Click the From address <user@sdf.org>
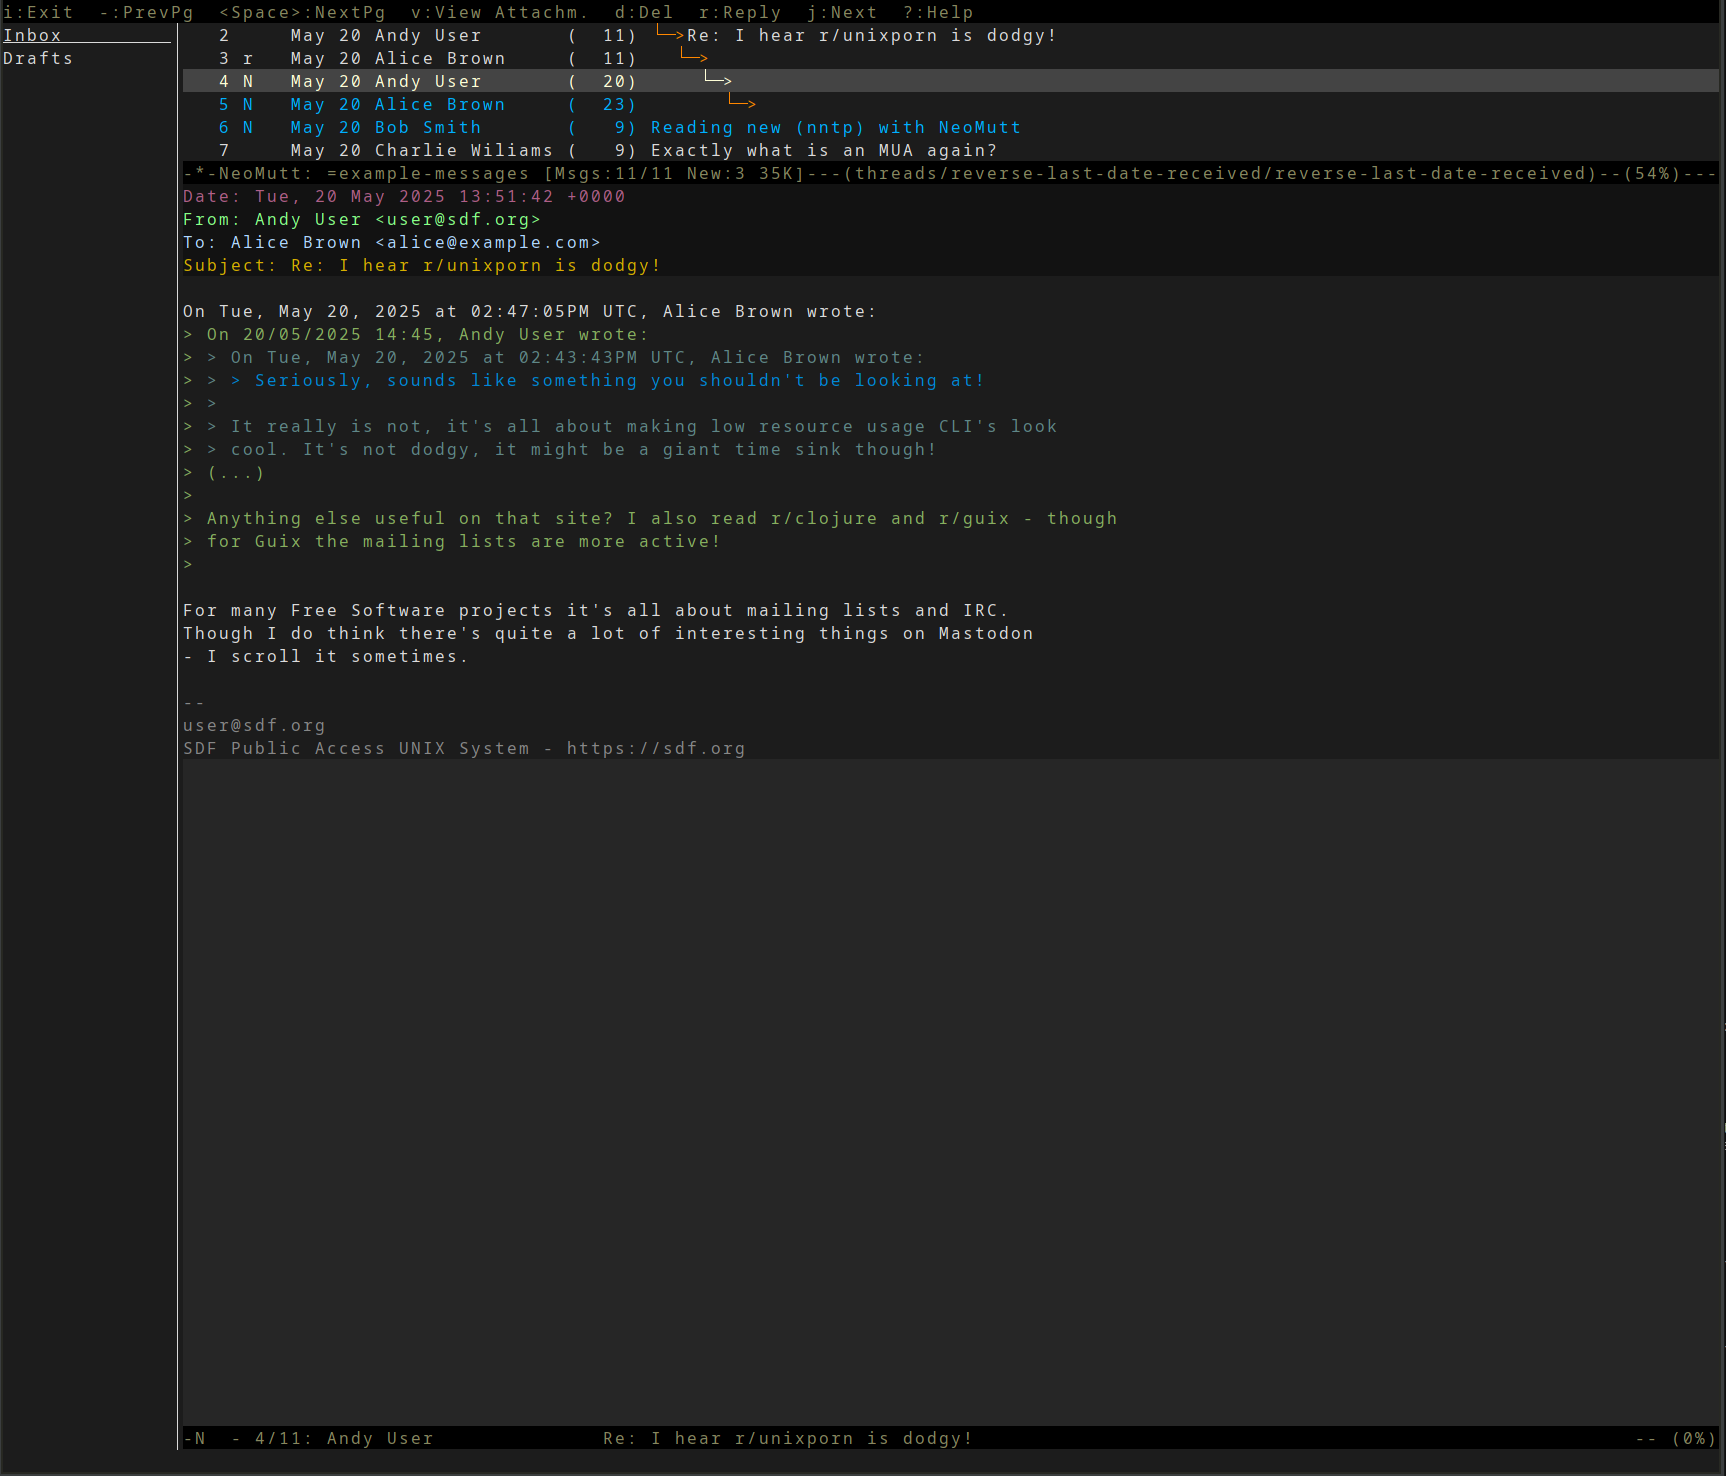This screenshot has height=1476, width=1726. (x=458, y=219)
